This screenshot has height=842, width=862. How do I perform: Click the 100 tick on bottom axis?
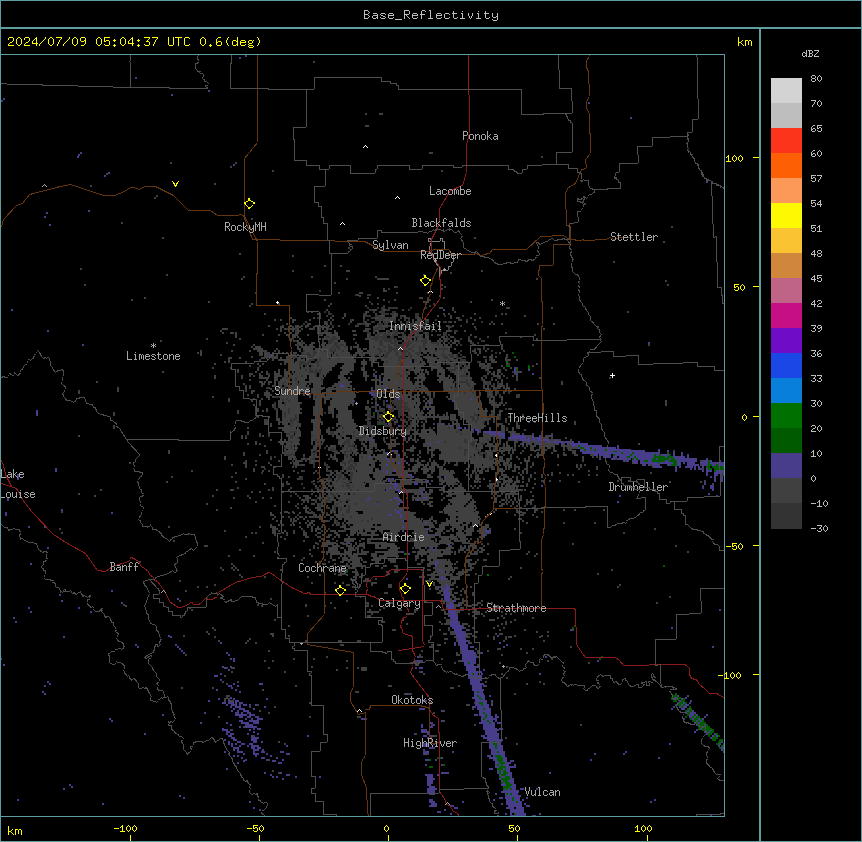click(643, 829)
